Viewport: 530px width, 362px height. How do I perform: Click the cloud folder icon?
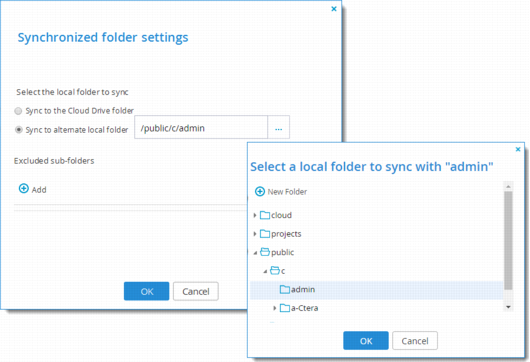(265, 215)
